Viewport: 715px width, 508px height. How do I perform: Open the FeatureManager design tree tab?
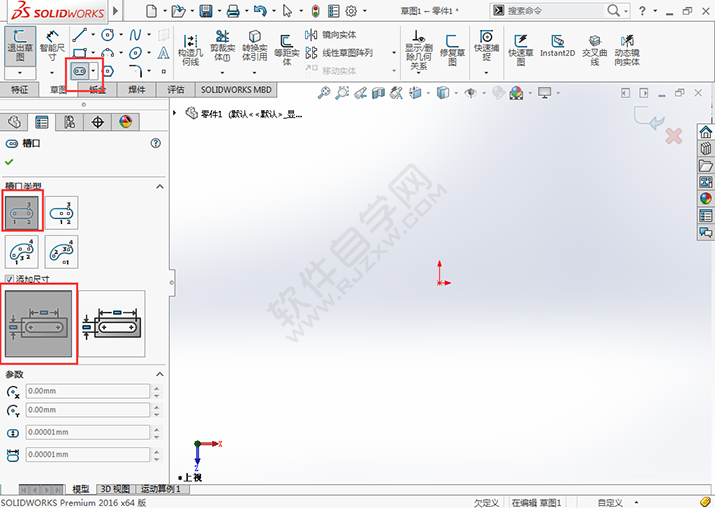(x=14, y=122)
